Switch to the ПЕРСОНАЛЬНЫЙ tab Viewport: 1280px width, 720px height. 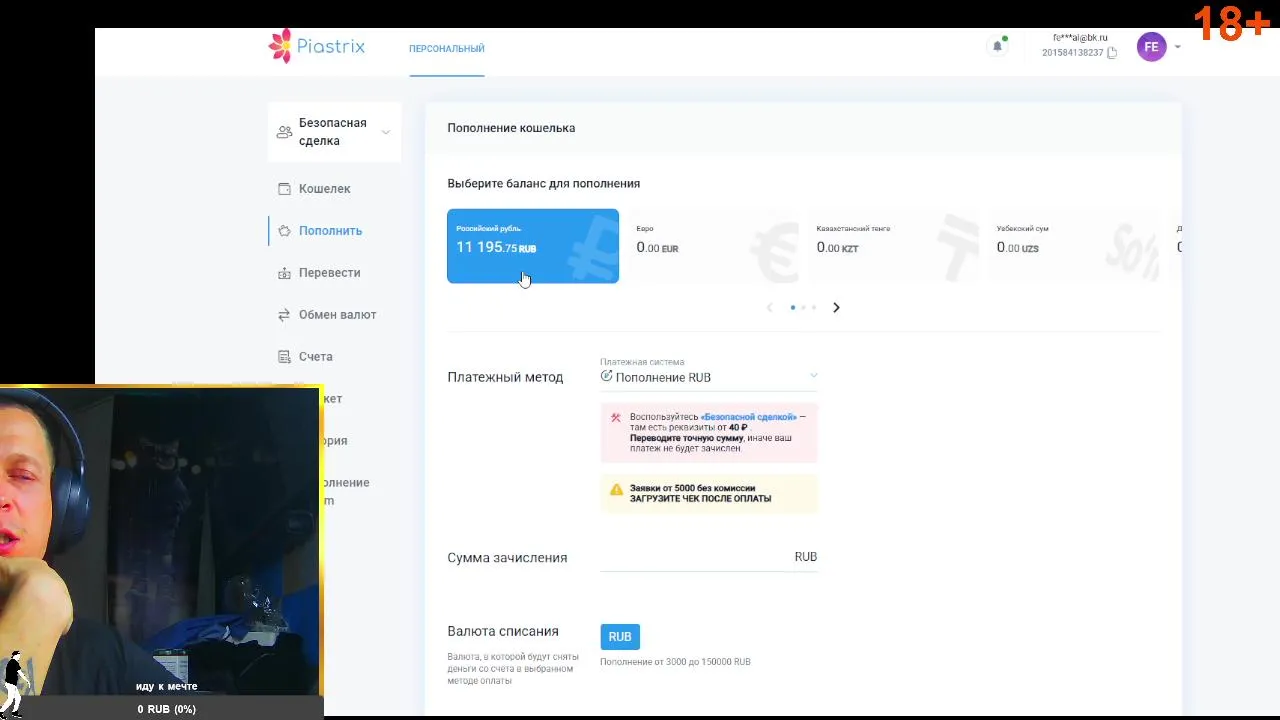point(446,49)
